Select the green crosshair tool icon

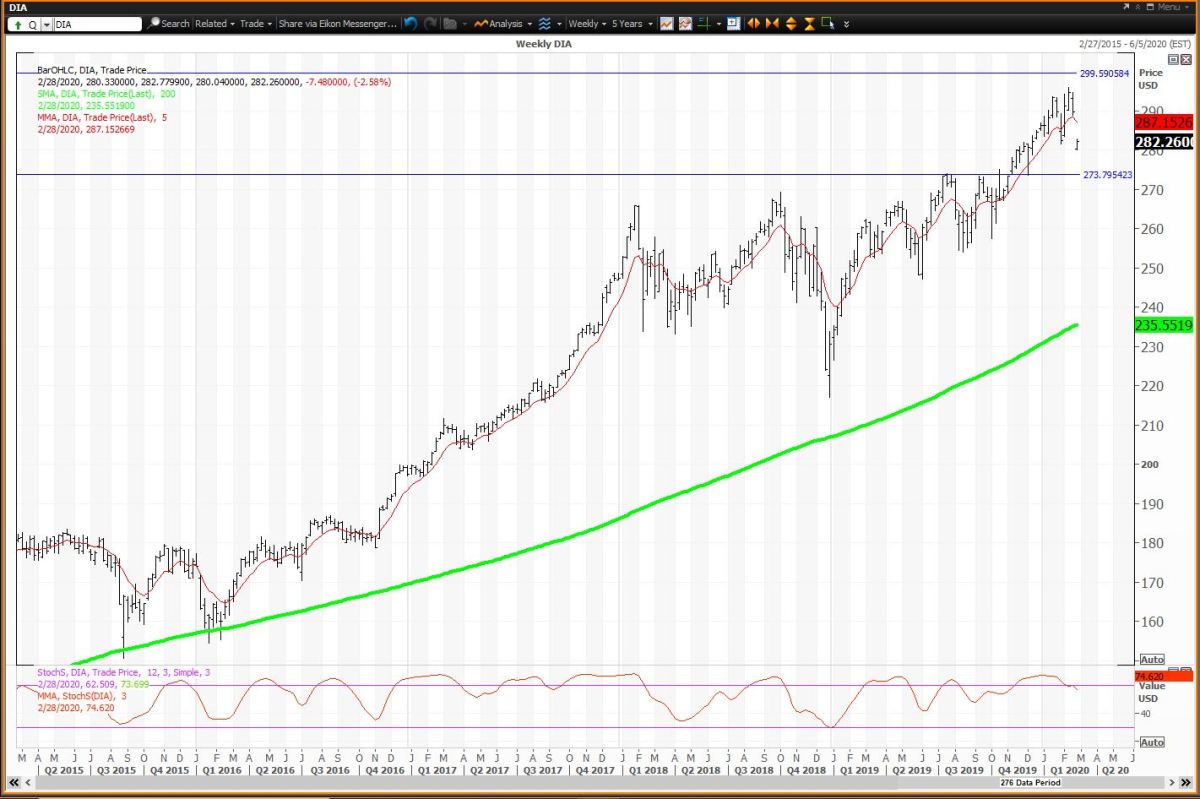coord(704,23)
